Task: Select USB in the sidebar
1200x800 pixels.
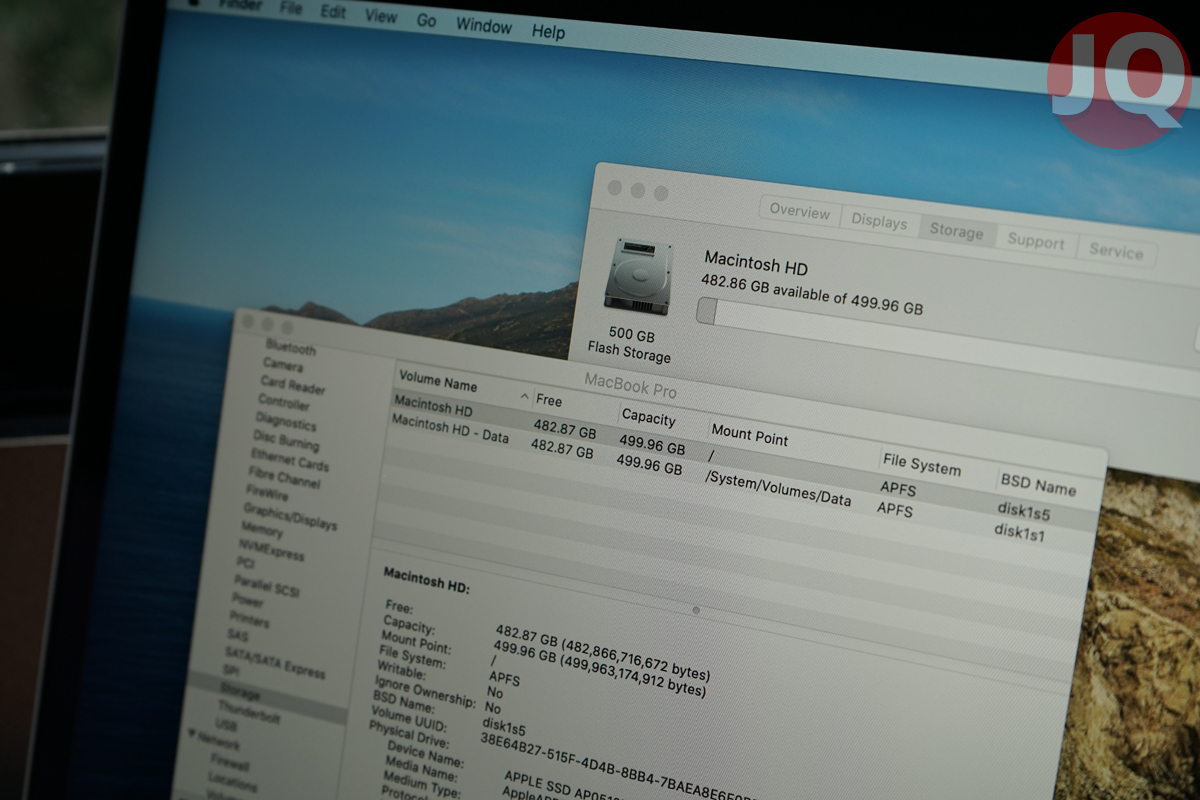Action: pos(227,726)
